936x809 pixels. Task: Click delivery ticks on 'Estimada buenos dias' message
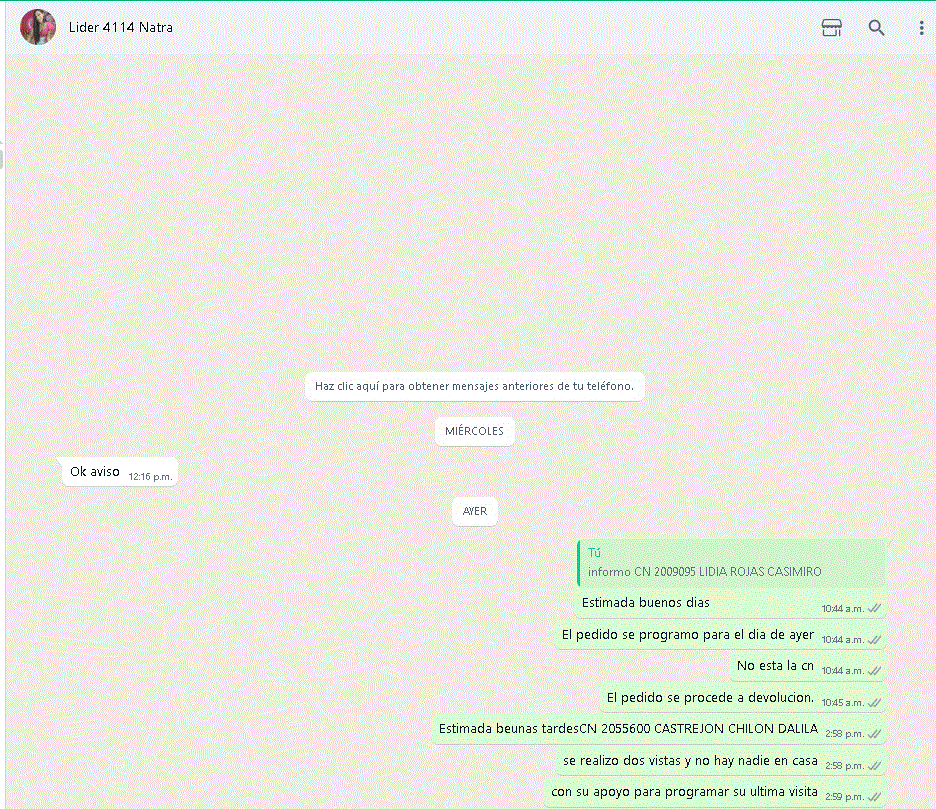[x=874, y=608]
